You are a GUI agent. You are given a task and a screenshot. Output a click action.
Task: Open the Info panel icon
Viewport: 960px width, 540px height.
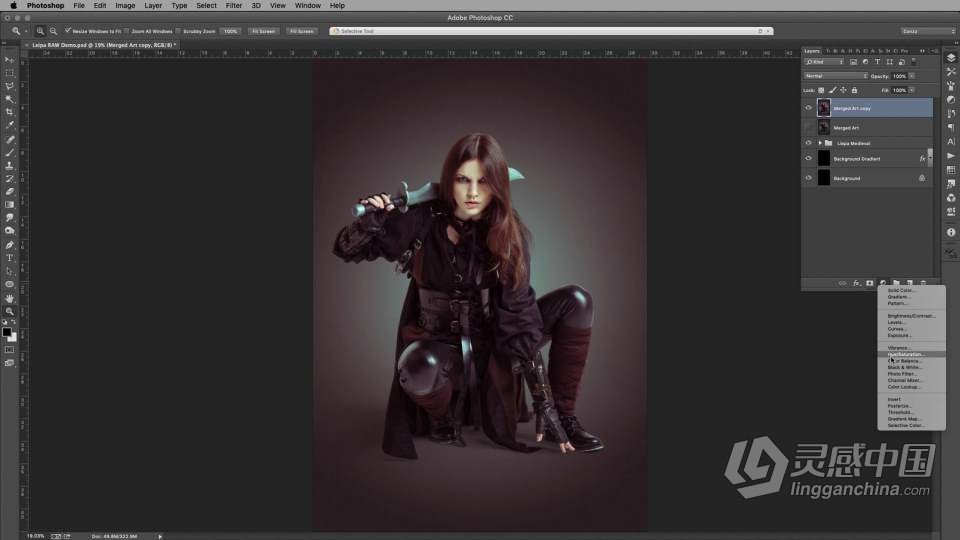[951, 232]
